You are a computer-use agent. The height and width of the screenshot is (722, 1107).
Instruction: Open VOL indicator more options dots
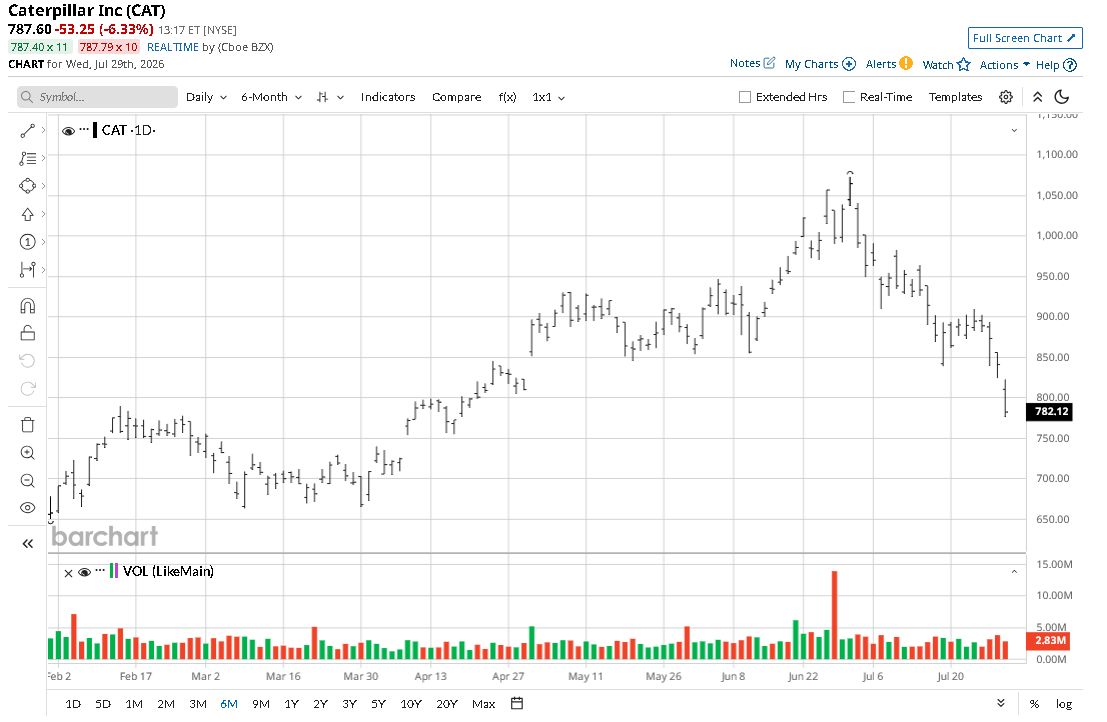100,570
